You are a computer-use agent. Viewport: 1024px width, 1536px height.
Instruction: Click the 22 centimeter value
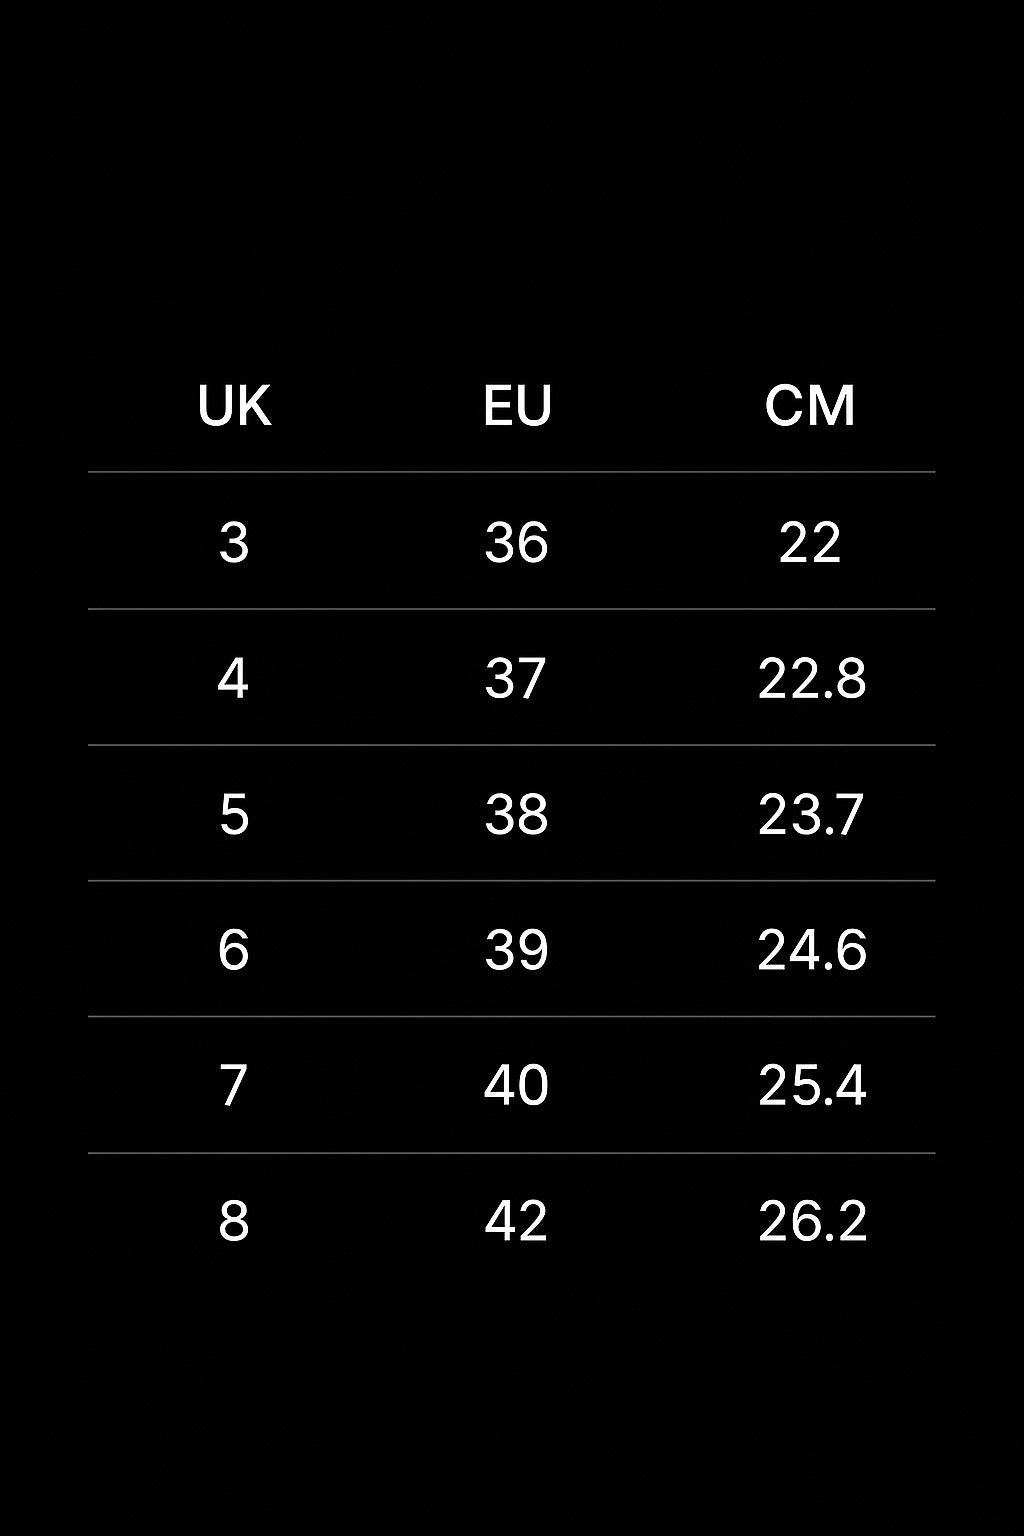810,543
